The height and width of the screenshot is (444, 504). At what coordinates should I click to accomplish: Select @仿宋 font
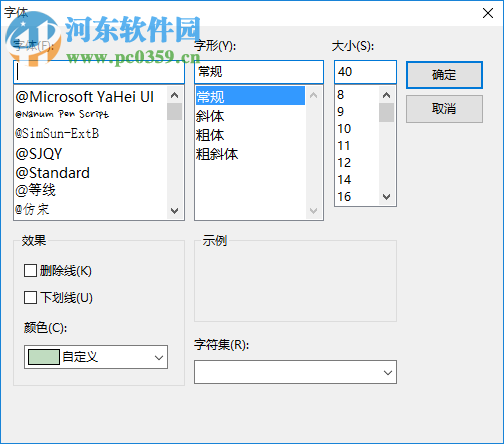[x=91, y=210]
